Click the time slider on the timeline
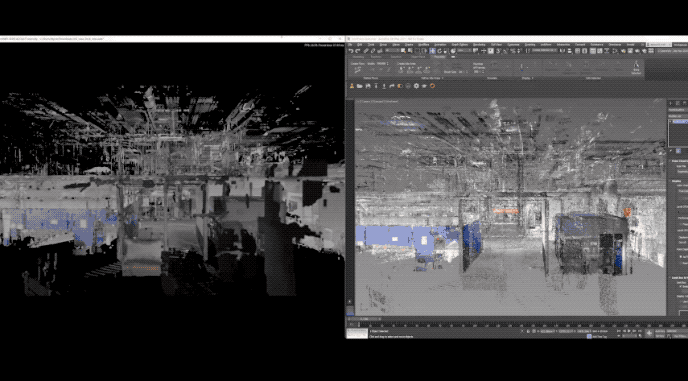Viewport: 688px width, 381px height. click(365, 319)
